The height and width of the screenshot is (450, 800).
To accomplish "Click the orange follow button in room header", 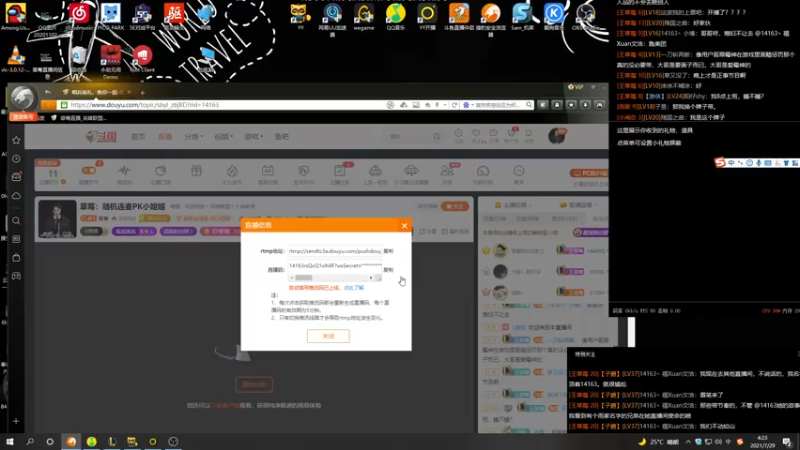I will [455, 206].
